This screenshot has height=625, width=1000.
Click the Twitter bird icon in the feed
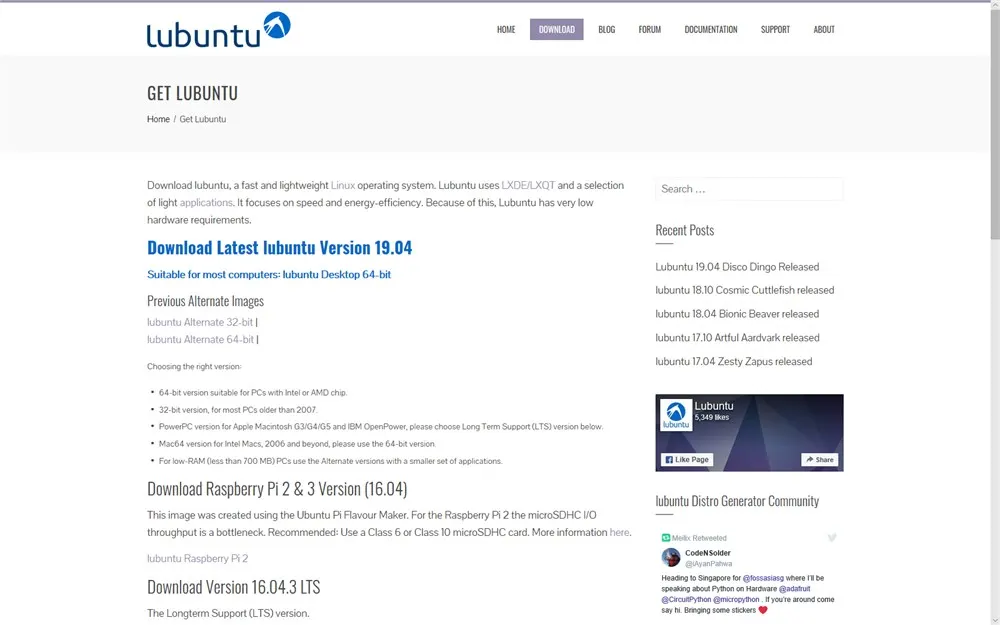(x=832, y=538)
